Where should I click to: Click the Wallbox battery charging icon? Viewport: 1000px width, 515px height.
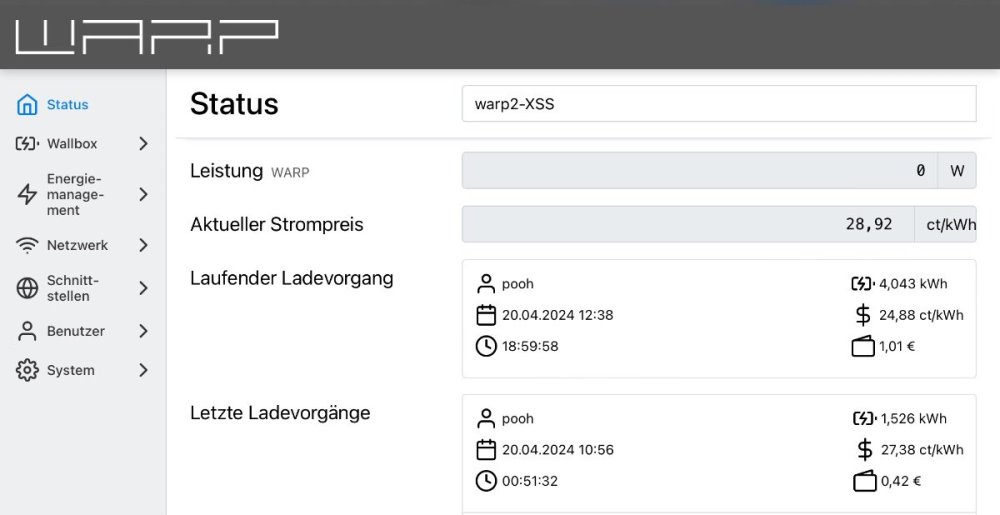pos(27,144)
